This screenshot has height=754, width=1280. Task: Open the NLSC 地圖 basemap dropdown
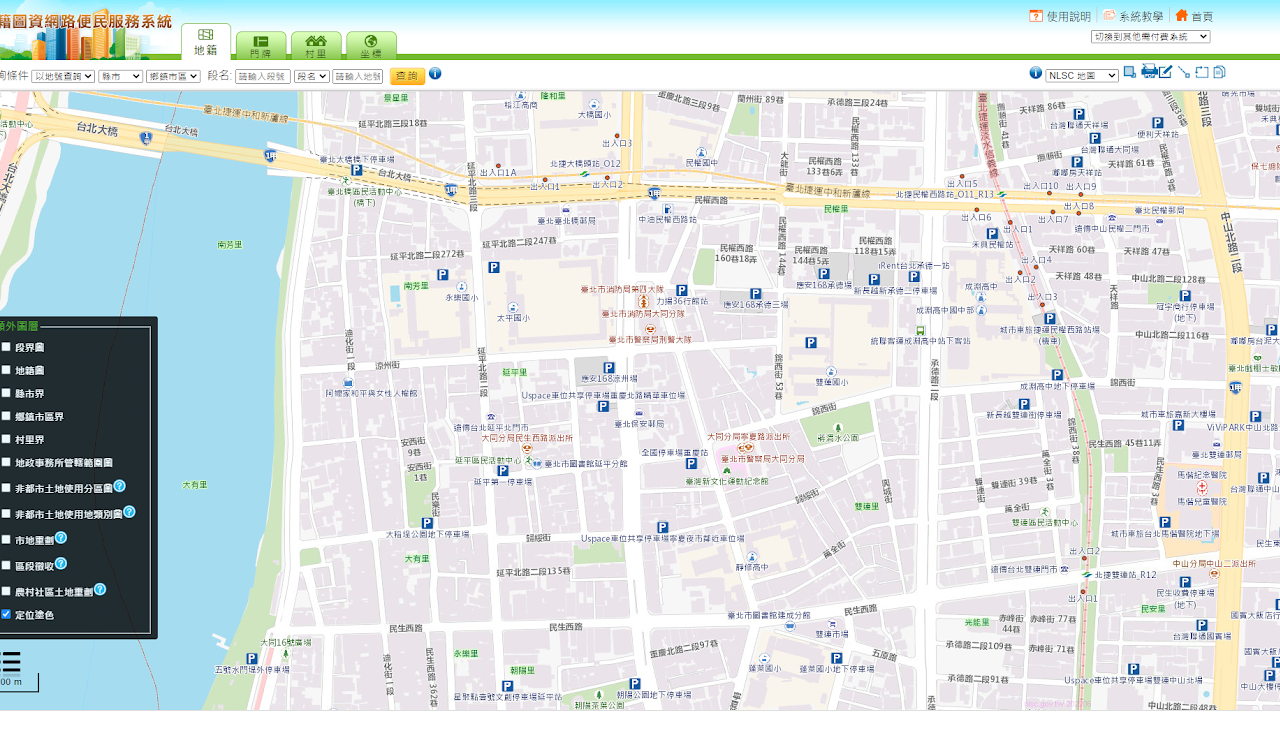1082,76
